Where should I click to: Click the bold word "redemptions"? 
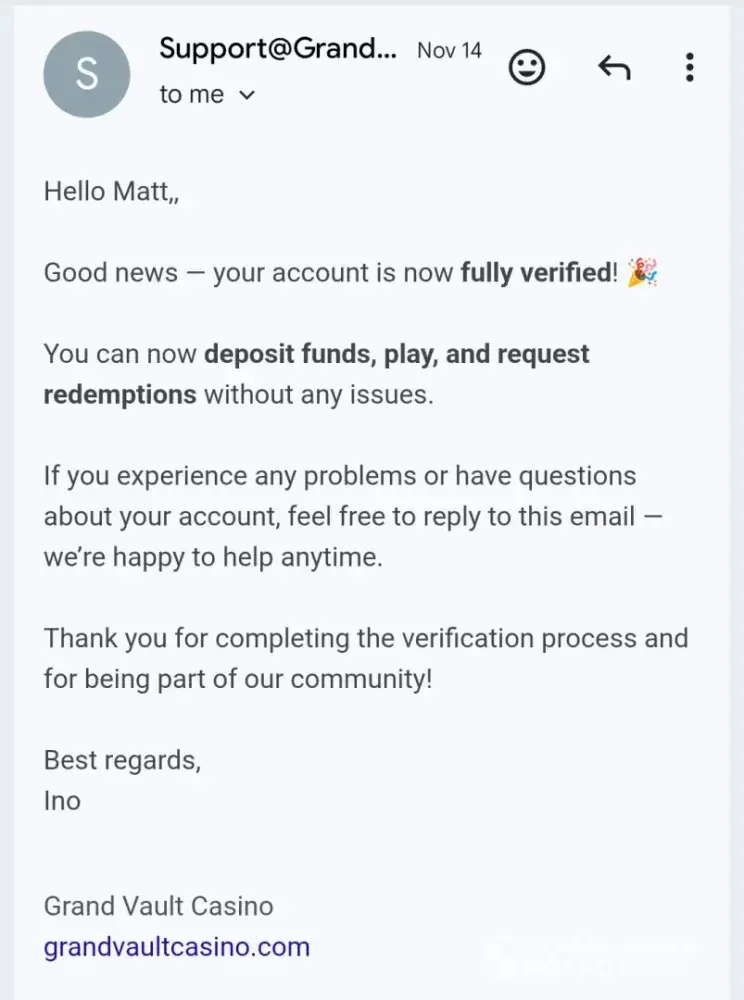pos(120,394)
